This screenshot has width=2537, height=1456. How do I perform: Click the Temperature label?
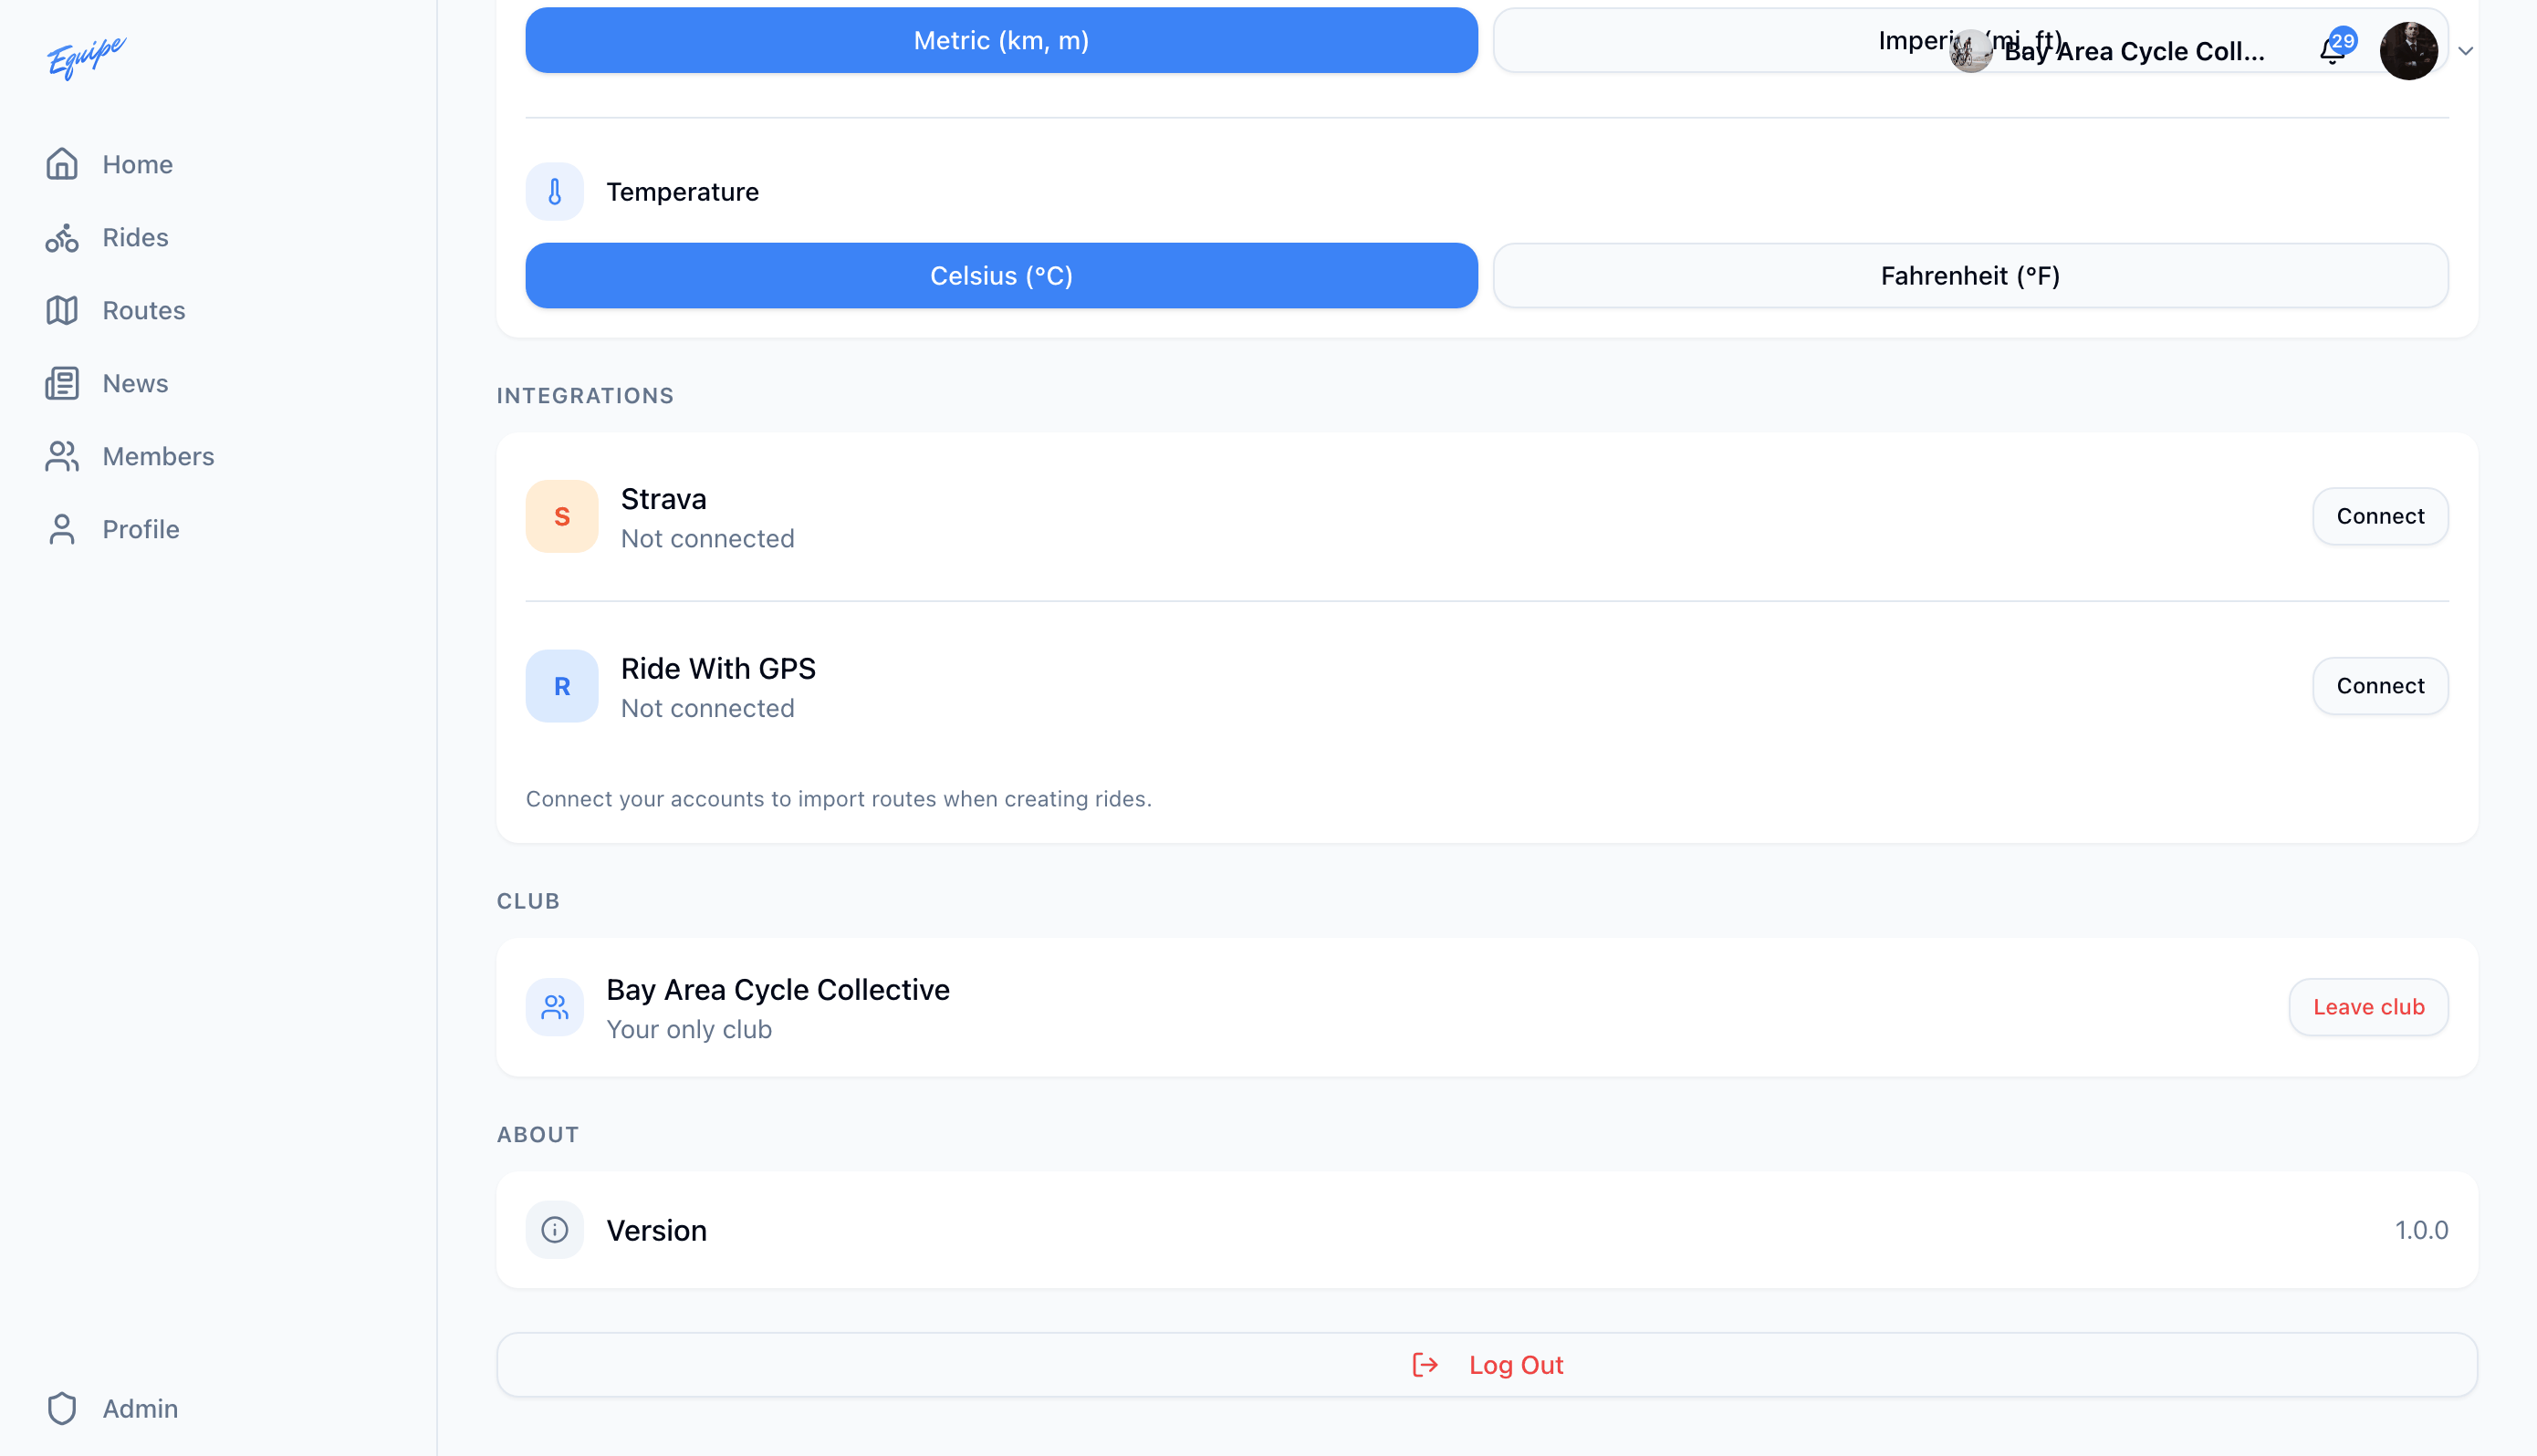coord(682,191)
